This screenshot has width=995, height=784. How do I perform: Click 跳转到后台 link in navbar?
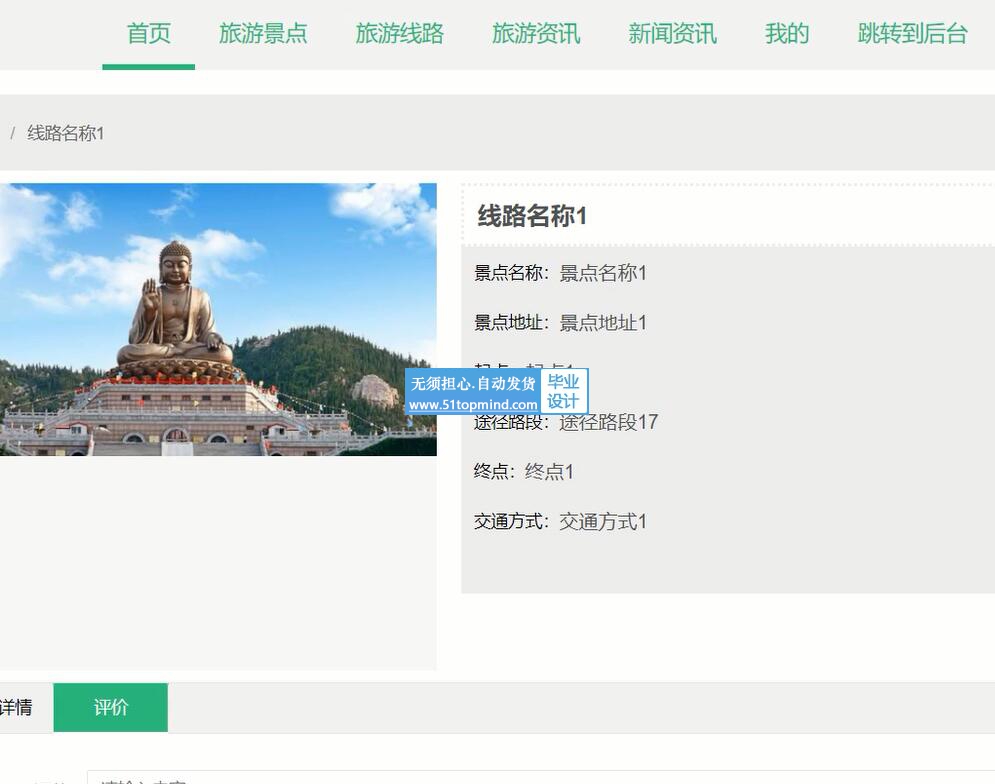point(913,34)
